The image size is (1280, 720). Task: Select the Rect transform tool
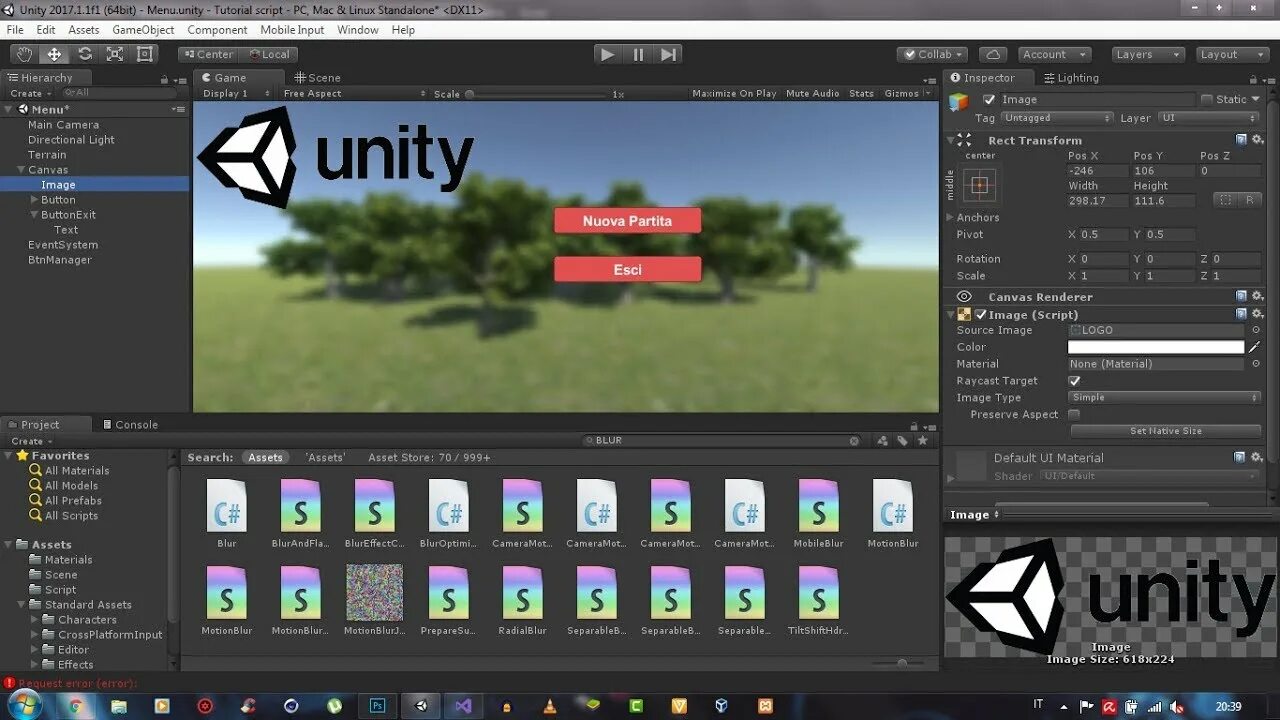pyautogui.click(x=145, y=54)
